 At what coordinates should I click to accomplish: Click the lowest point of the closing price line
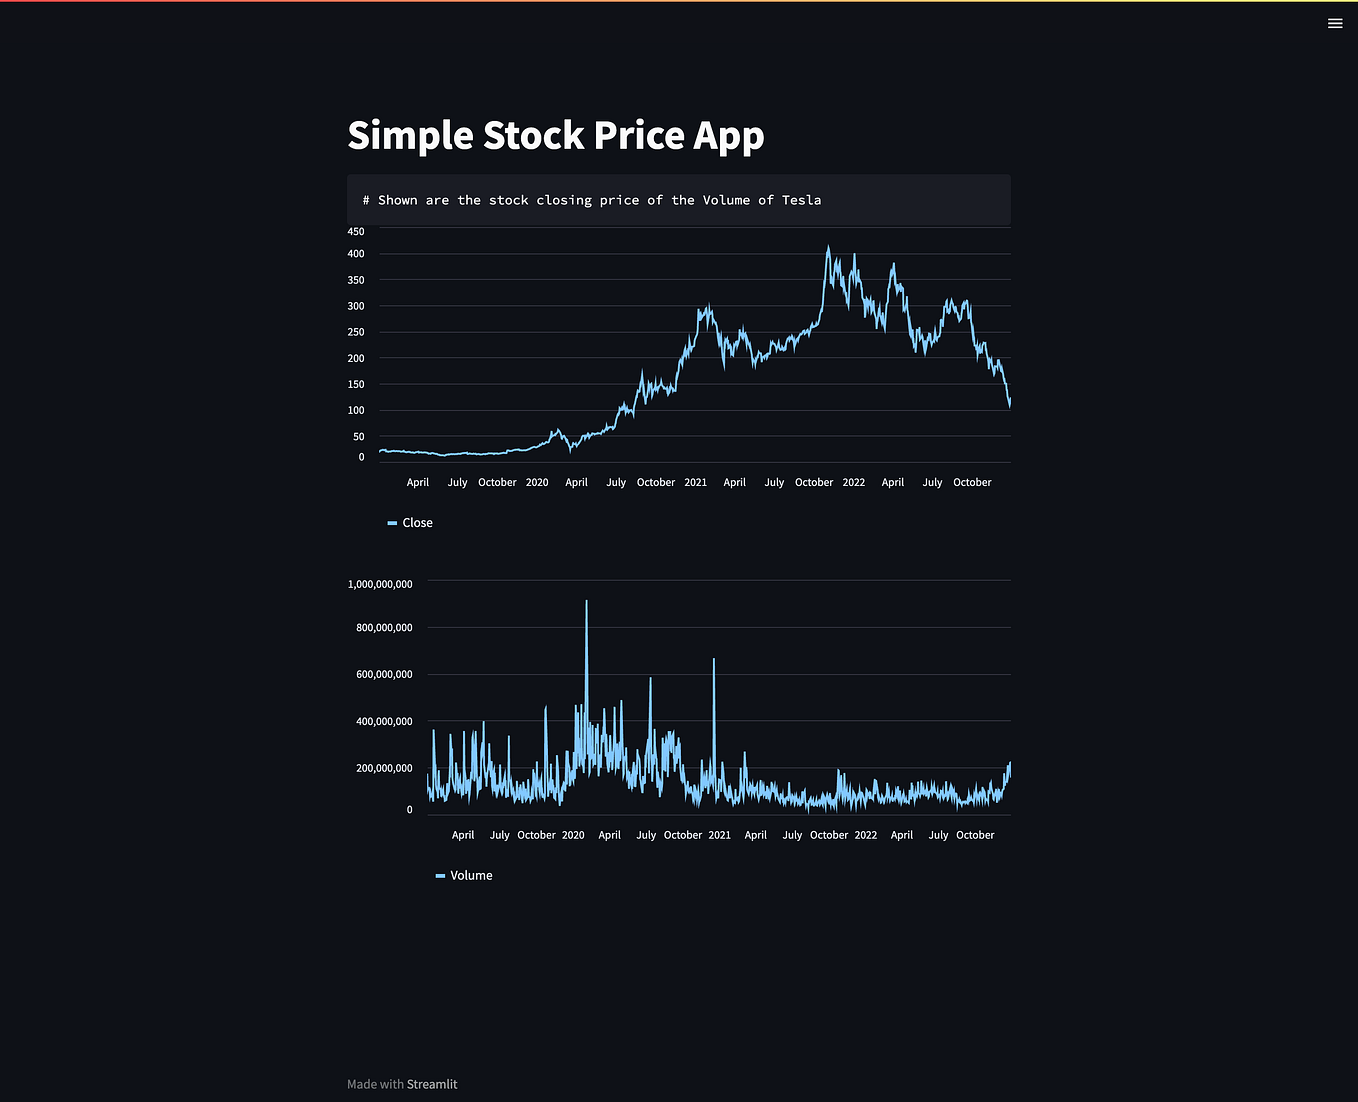point(445,456)
